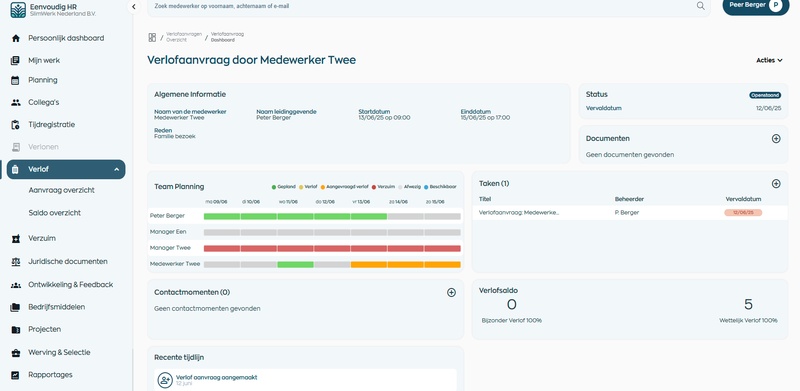Add a new task in Taken
The height and width of the screenshot is (391, 800).
point(776,183)
